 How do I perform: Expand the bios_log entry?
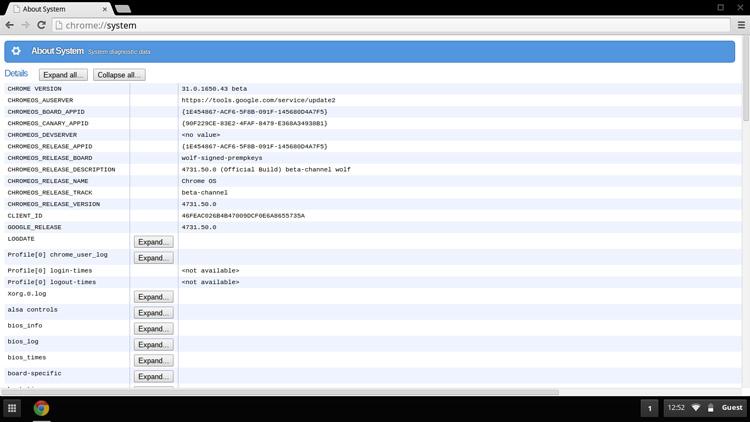pyautogui.click(x=154, y=345)
